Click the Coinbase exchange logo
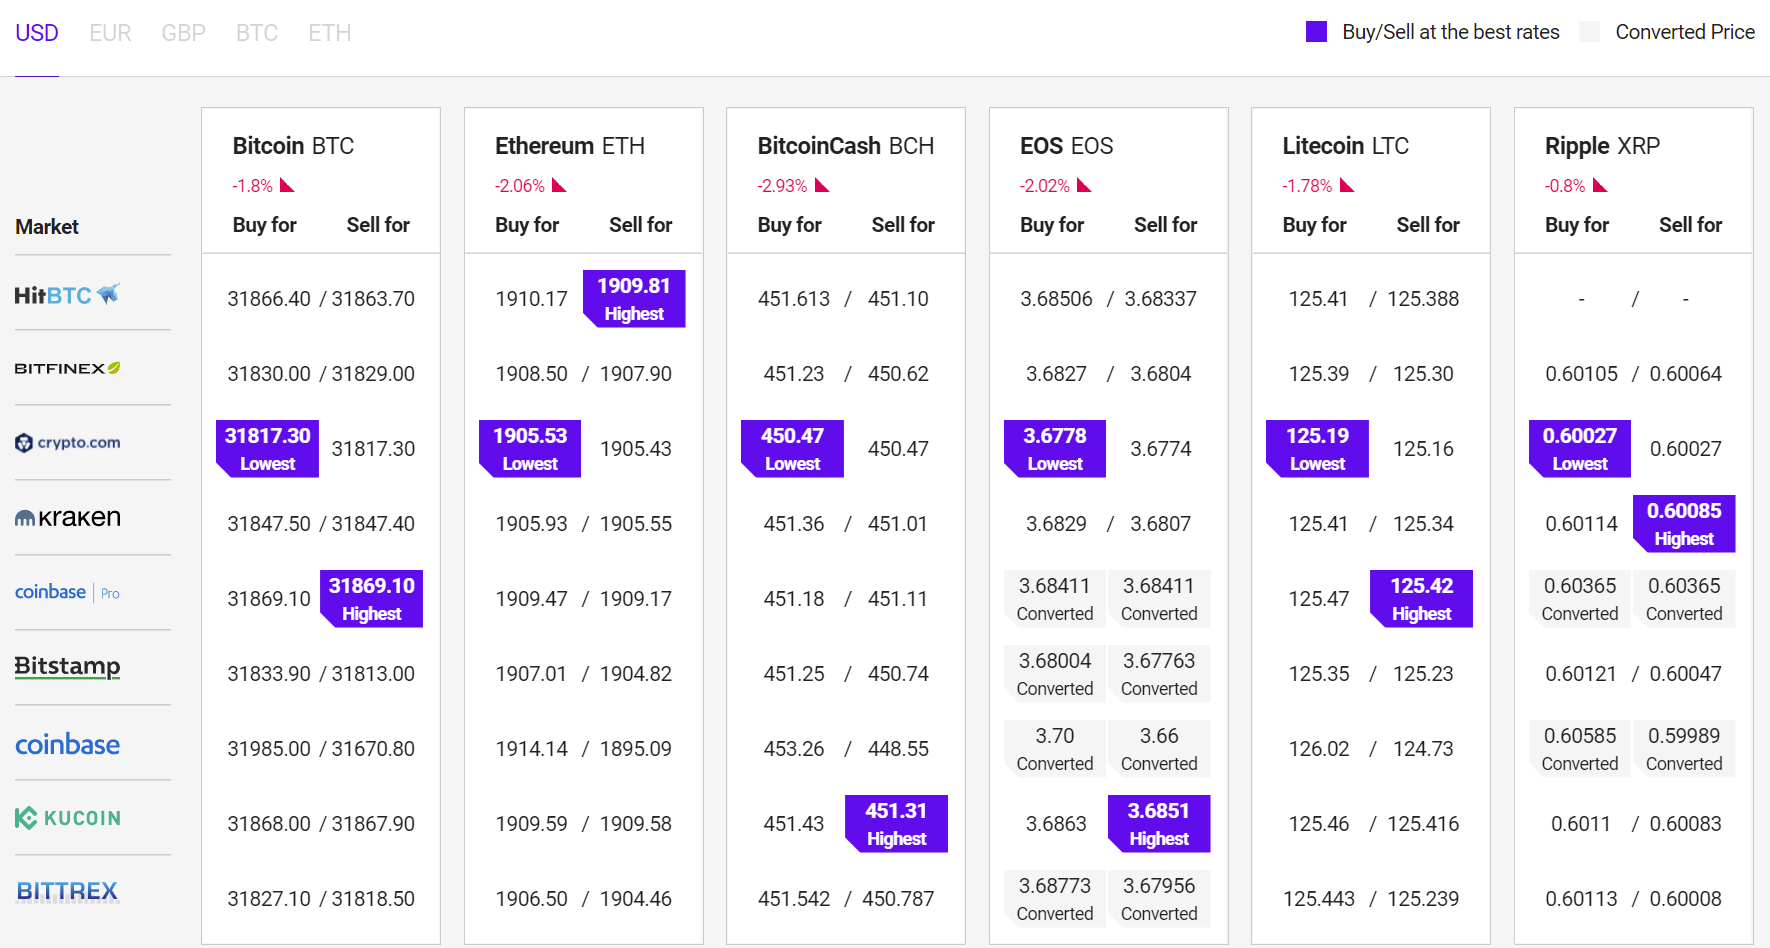The height and width of the screenshot is (948, 1770). click(x=67, y=744)
